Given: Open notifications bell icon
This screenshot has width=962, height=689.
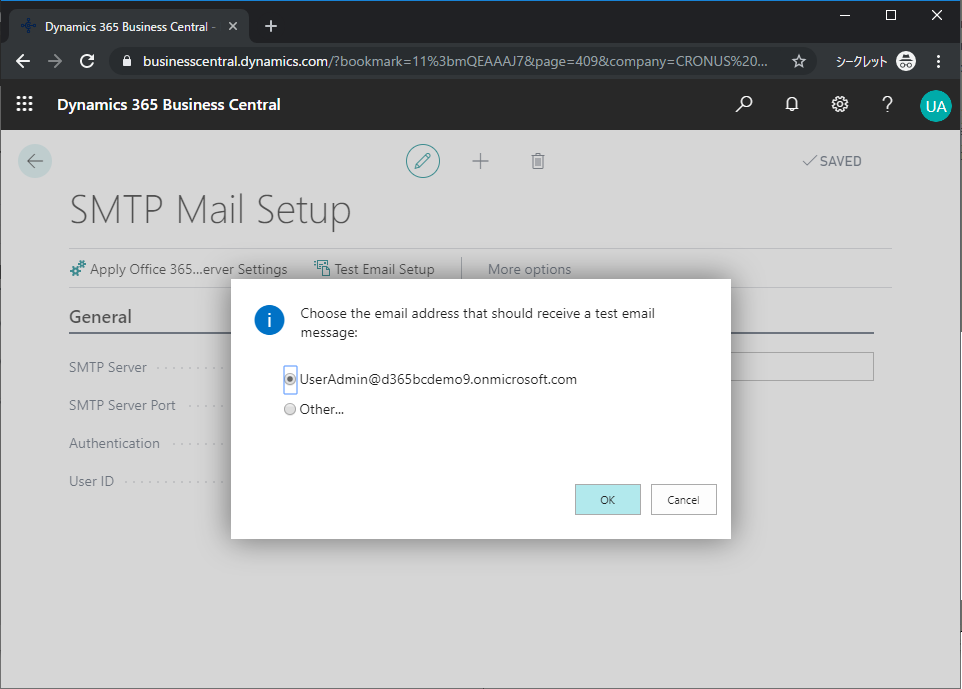Looking at the screenshot, I should (792, 104).
